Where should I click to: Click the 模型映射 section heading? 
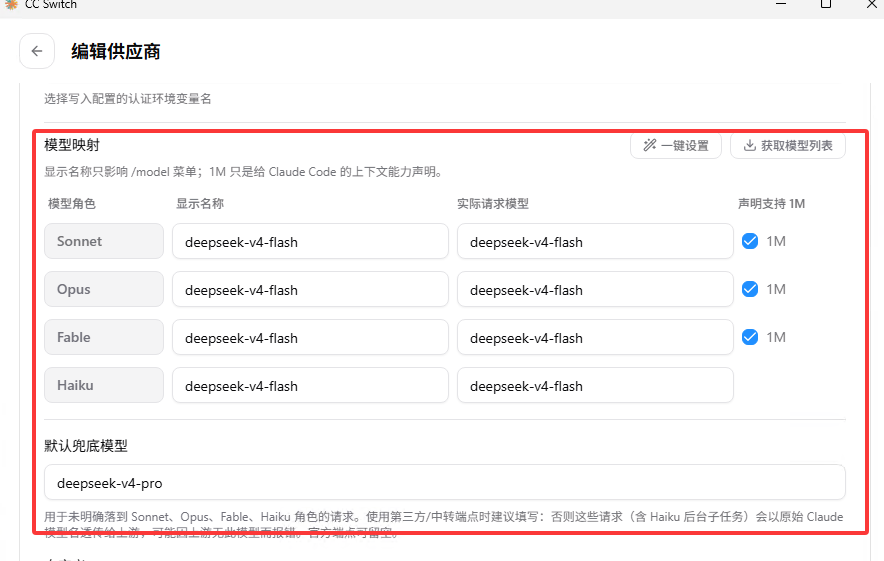(x=72, y=145)
